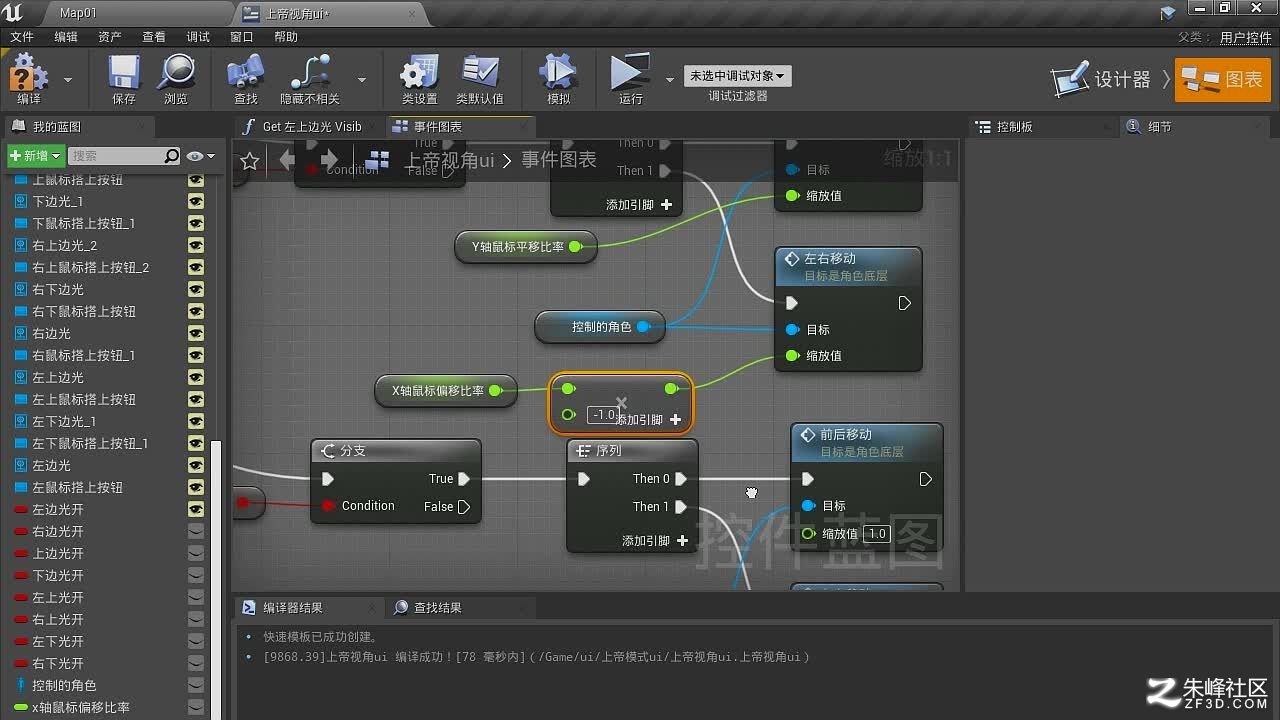
Task: Edit the 1.0 缩放值 field on 前后移动
Action: (x=877, y=534)
